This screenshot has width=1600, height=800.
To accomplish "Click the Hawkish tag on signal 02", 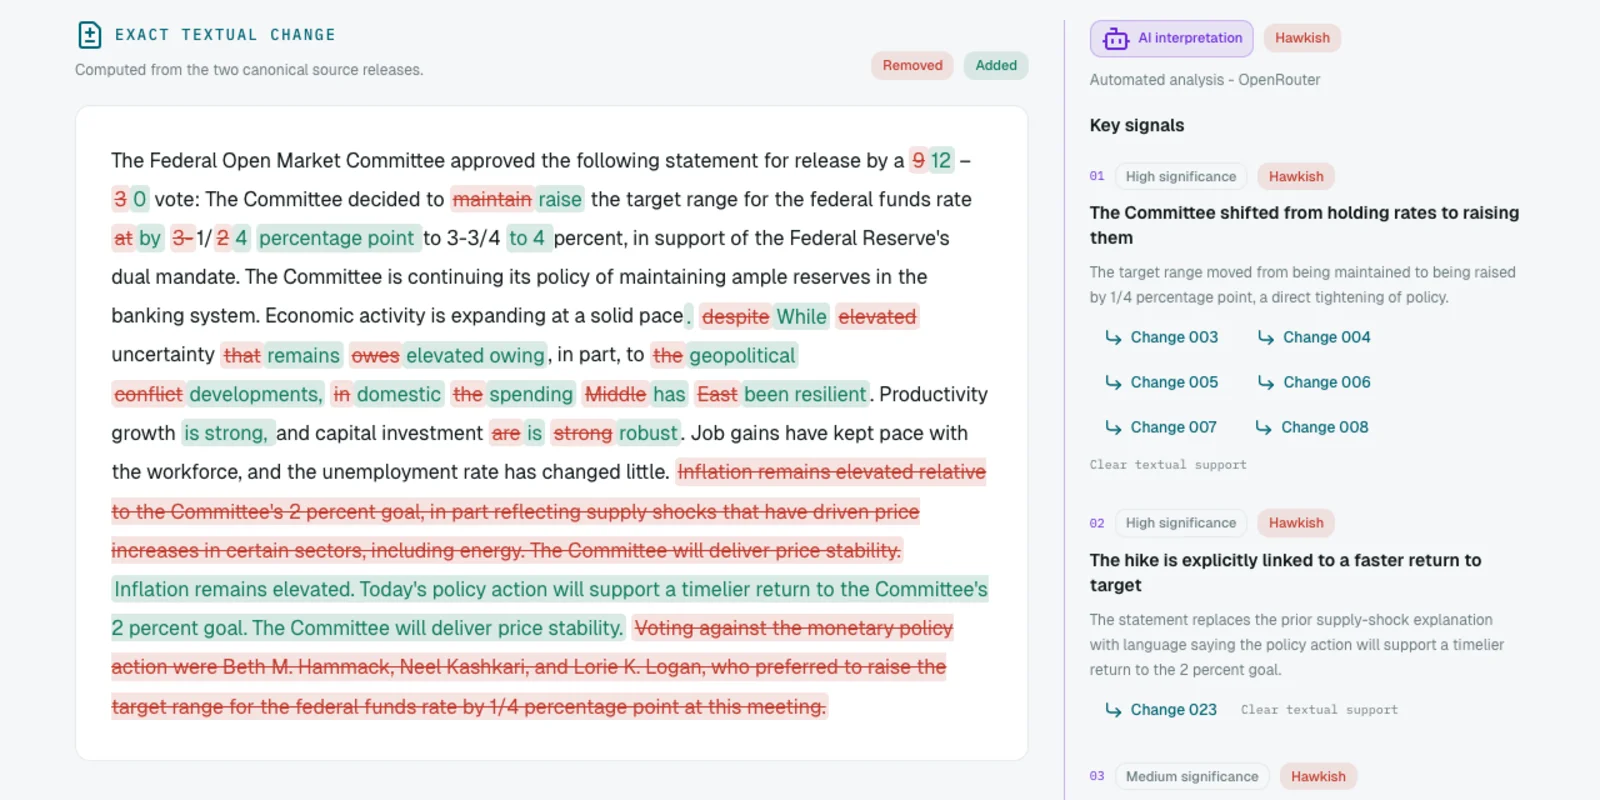I will (1296, 523).
